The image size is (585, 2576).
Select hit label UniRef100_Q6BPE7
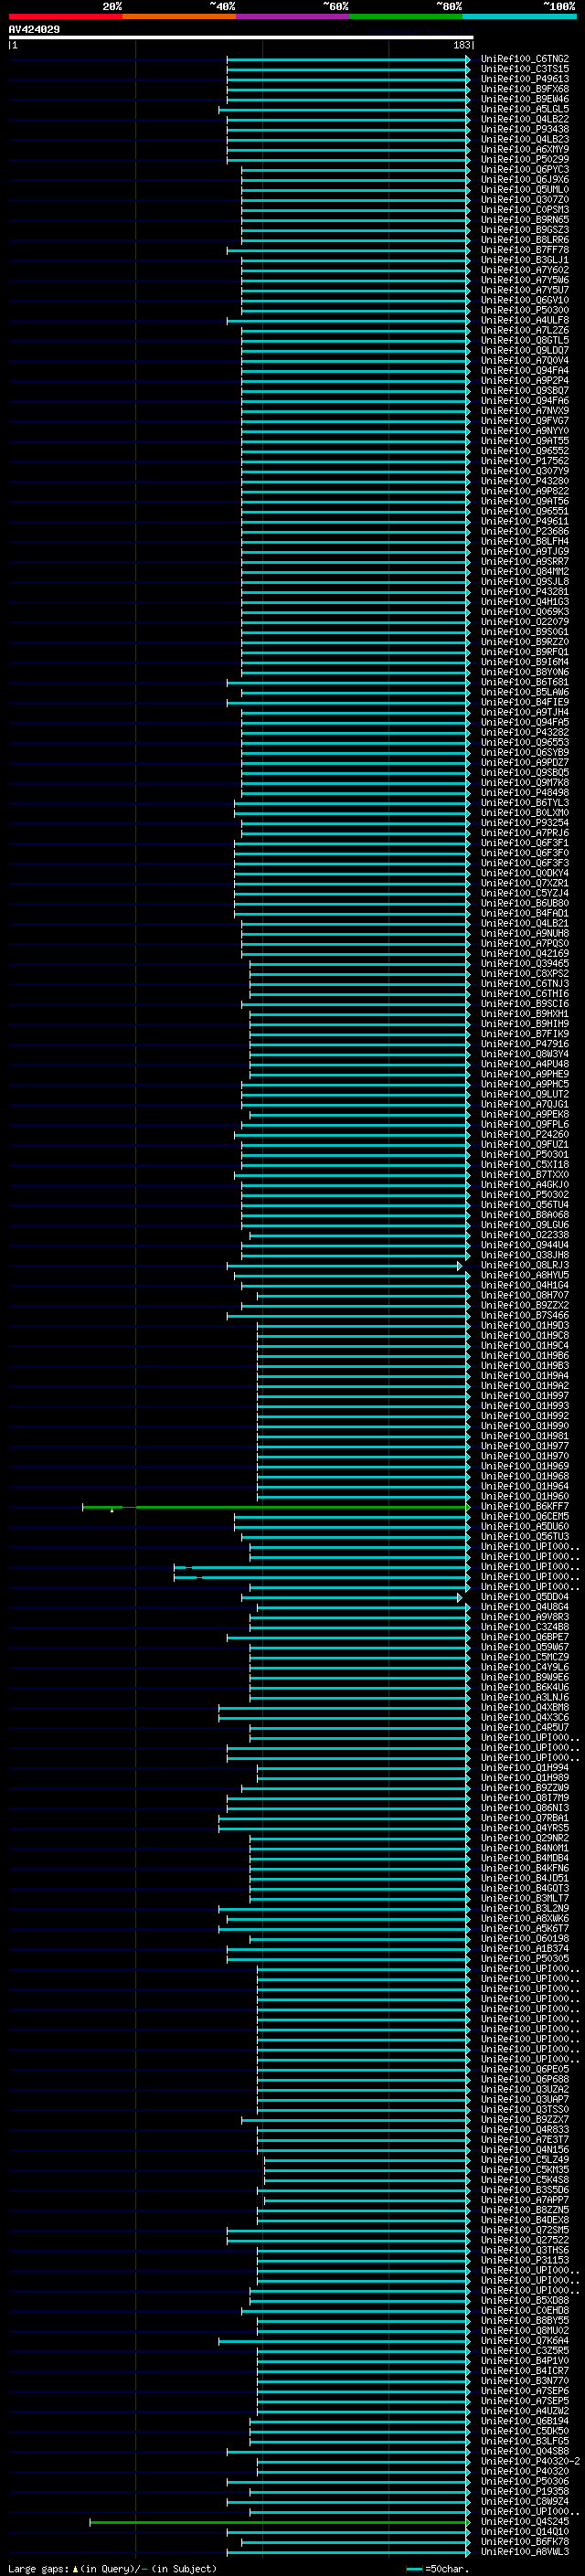pos(525,1637)
